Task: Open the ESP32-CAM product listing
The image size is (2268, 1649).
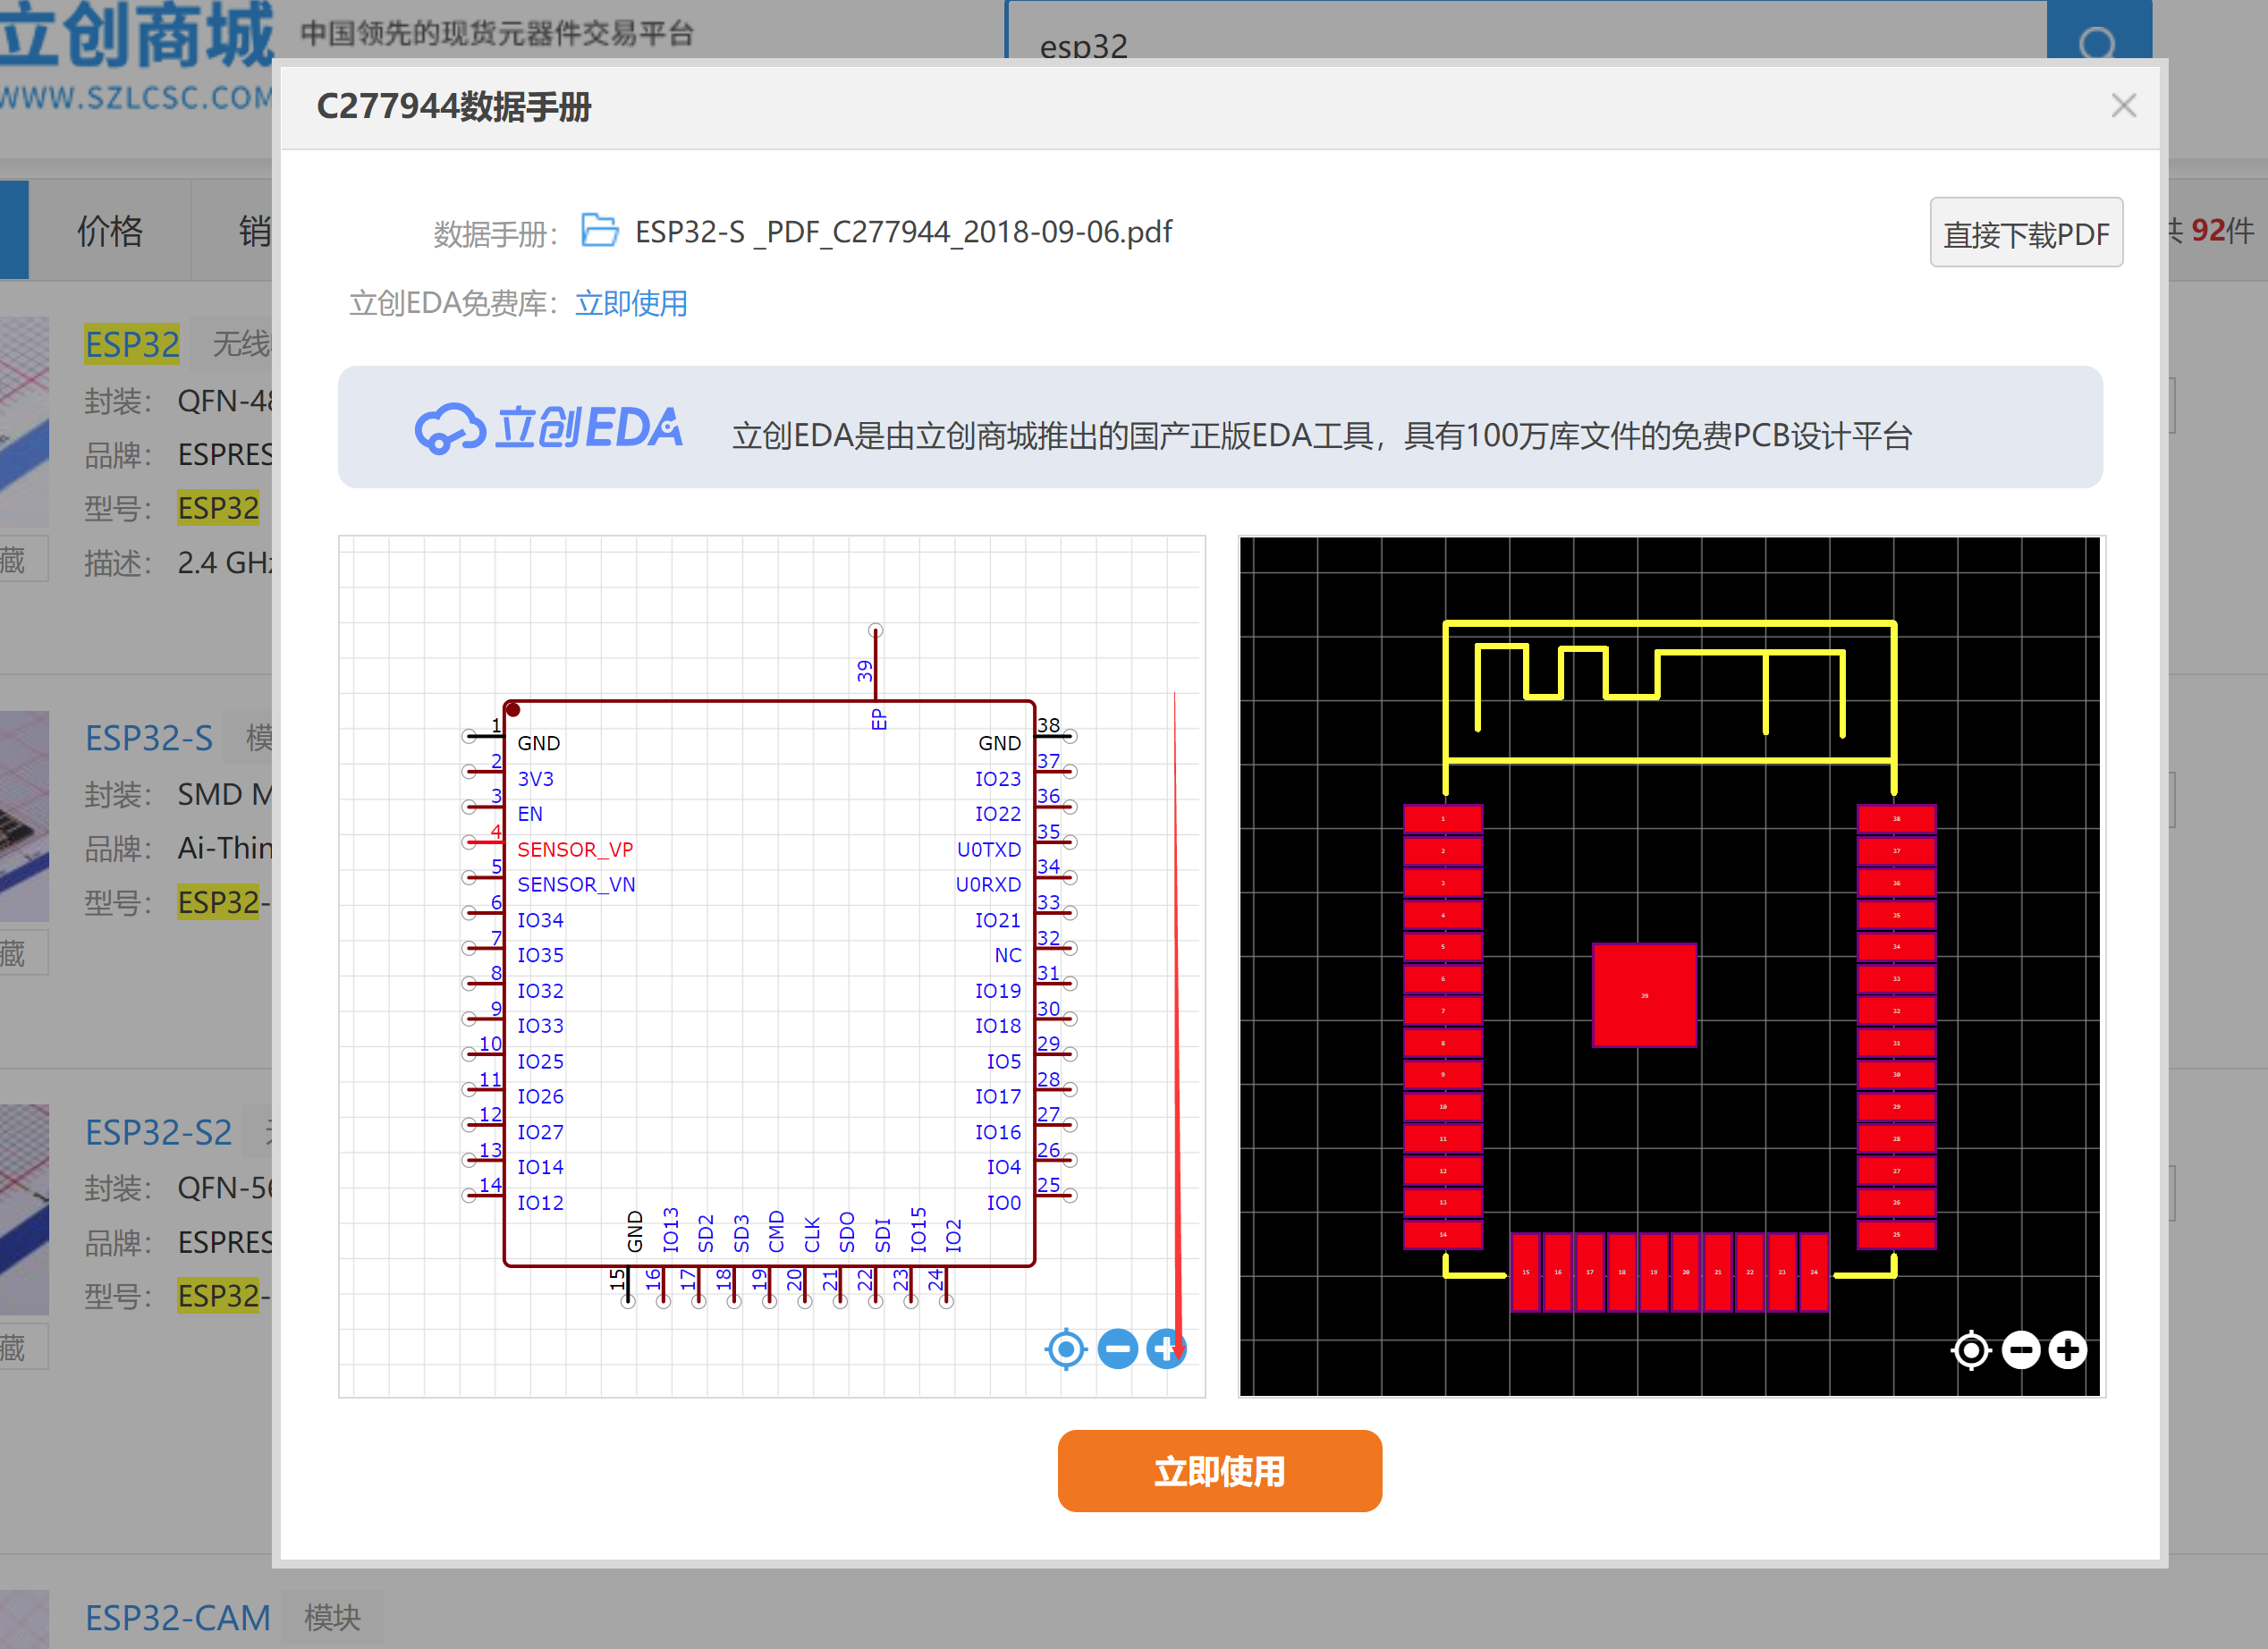Action: click(x=177, y=1617)
